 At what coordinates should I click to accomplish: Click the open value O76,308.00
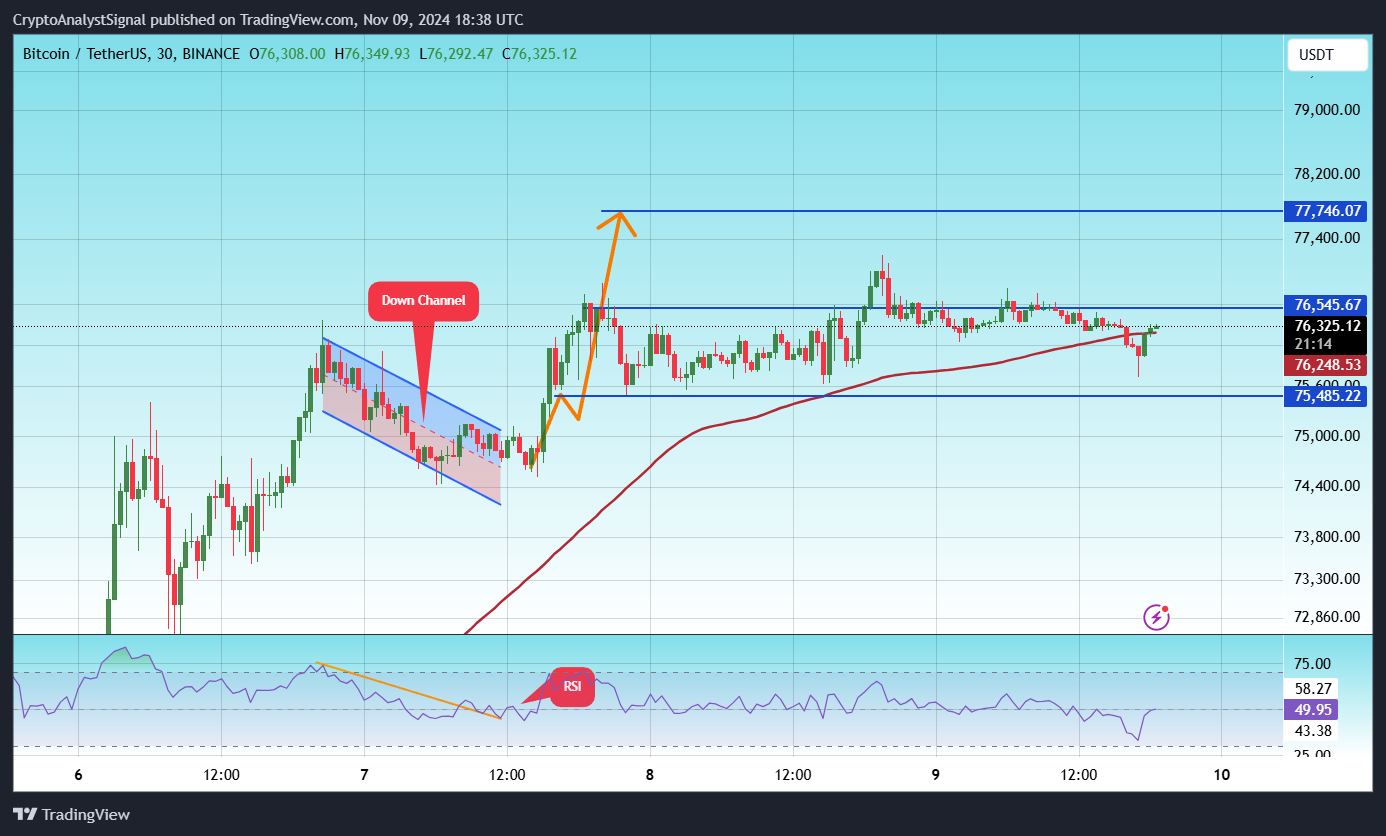(287, 54)
